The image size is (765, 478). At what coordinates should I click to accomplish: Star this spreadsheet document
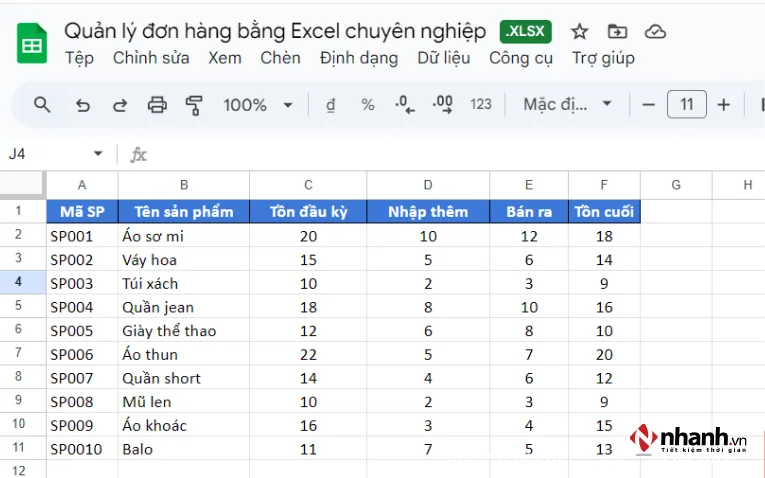580,32
